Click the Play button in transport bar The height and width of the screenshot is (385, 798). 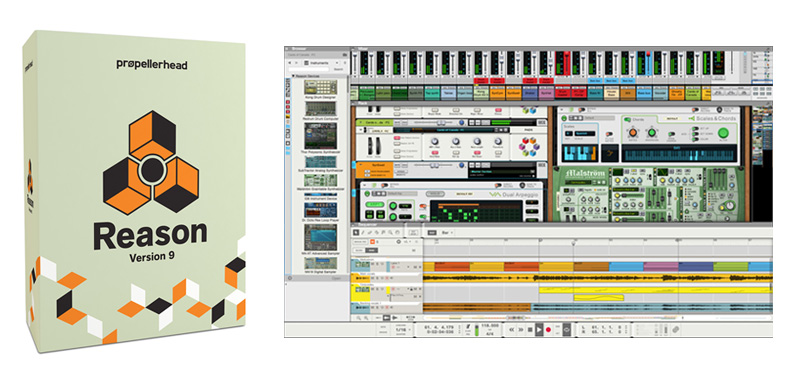click(x=539, y=329)
